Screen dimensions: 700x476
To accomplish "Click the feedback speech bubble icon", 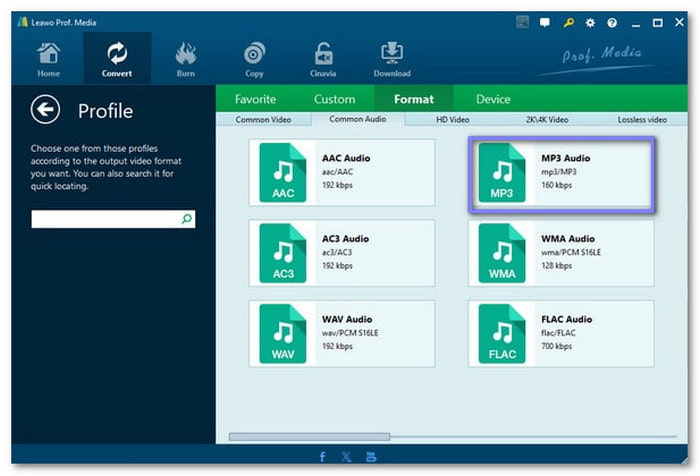I will pyautogui.click(x=545, y=22).
